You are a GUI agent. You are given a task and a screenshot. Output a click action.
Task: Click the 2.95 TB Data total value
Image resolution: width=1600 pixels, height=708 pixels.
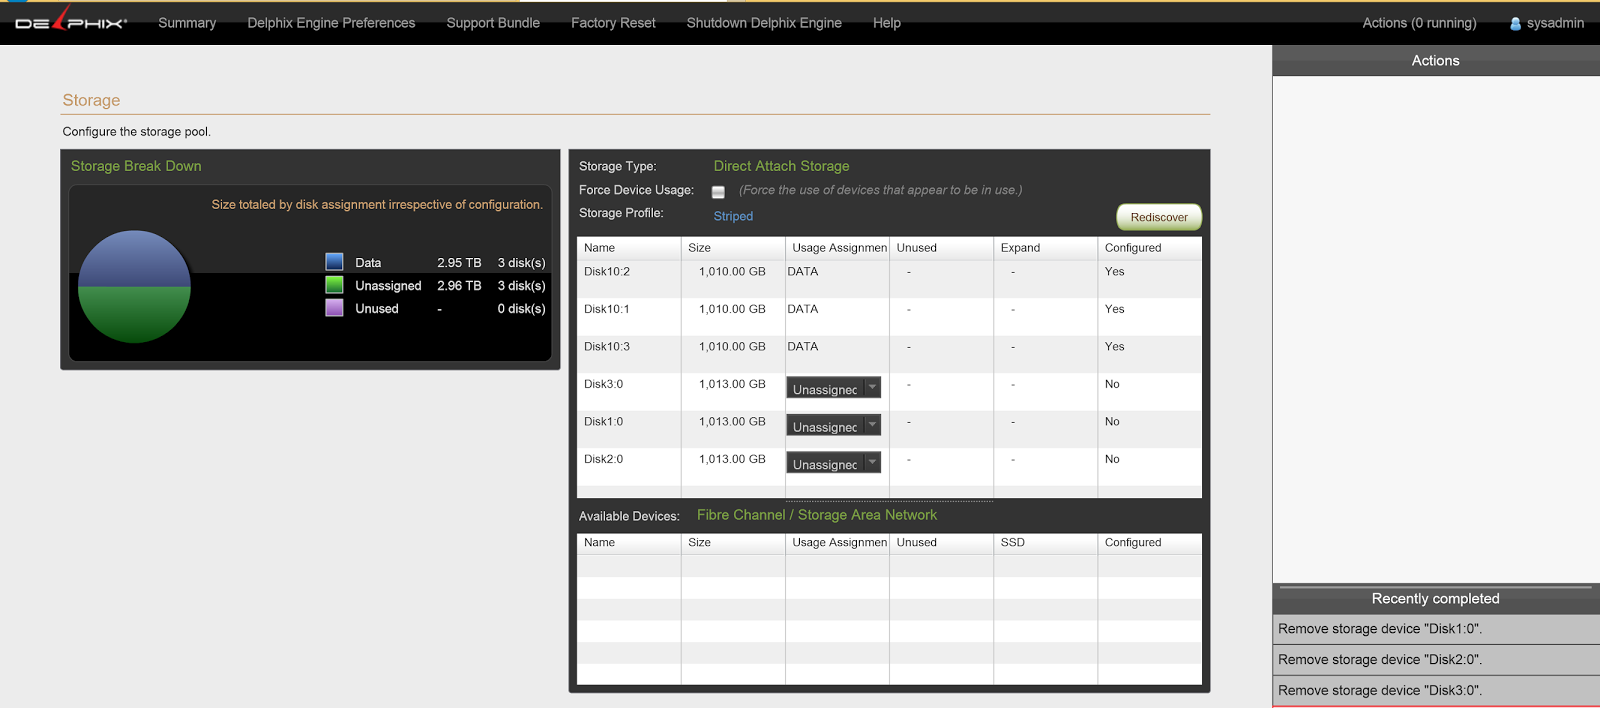click(459, 263)
